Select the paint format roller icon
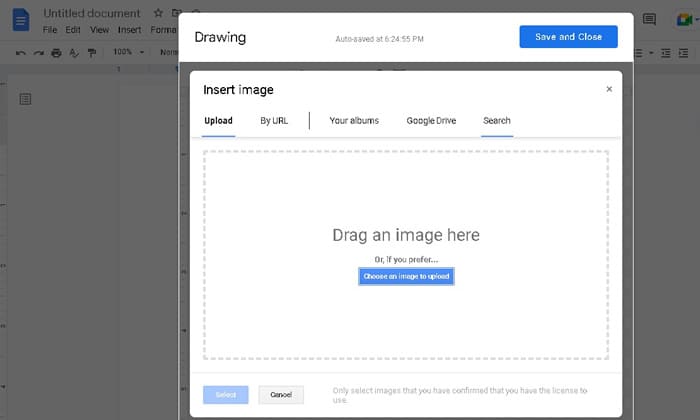Image resolution: width=700 pixels, height=420 pixels. [x=91, y=52]
